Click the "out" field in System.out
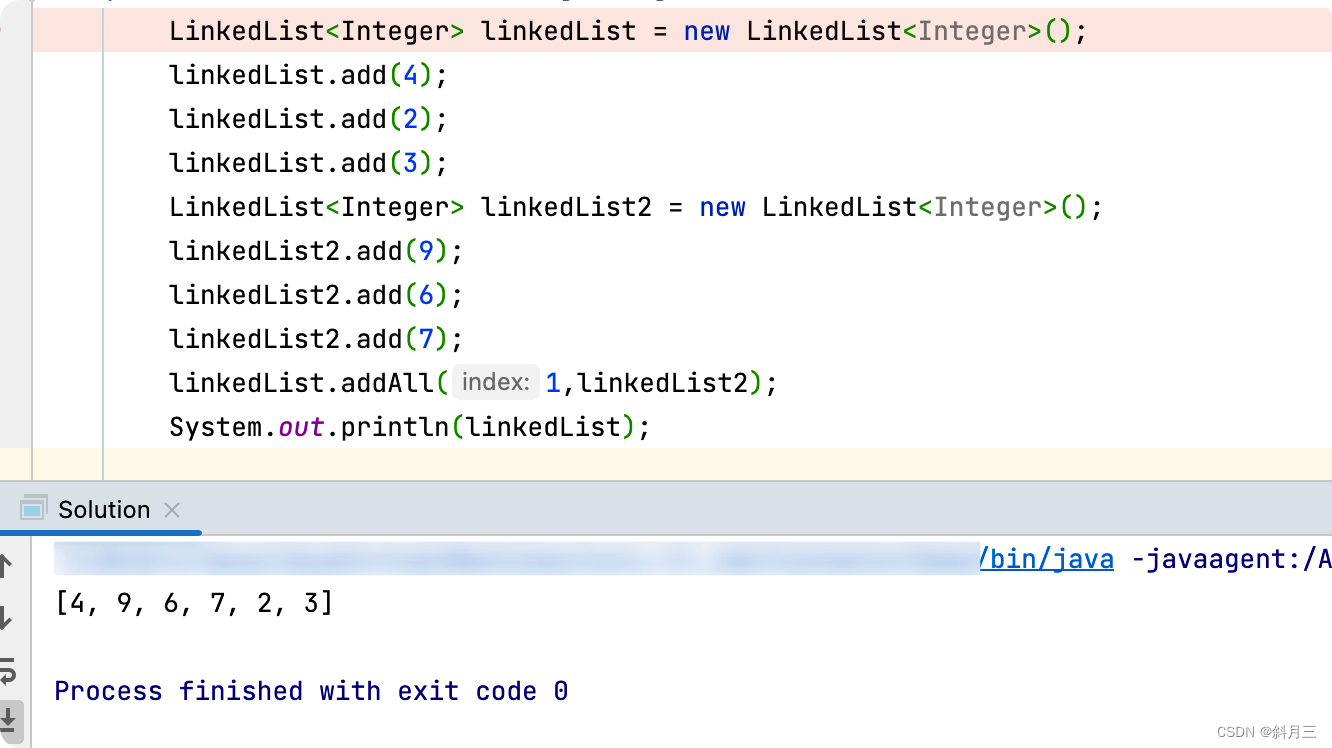Screen dimensions: 1332x748 coord(301,427)
